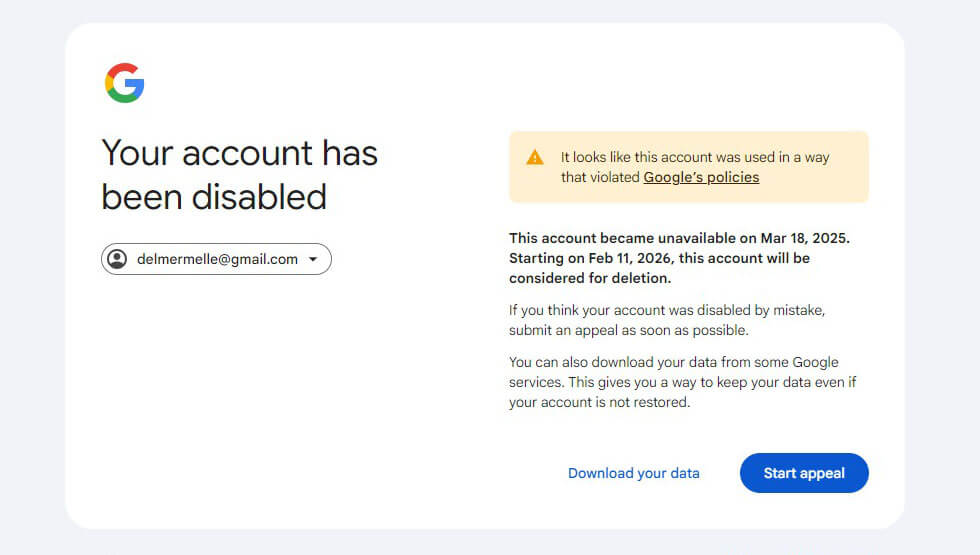The image size is (980, 555).
Task: Start the appeal with the blue button
Action: point(804,473)
